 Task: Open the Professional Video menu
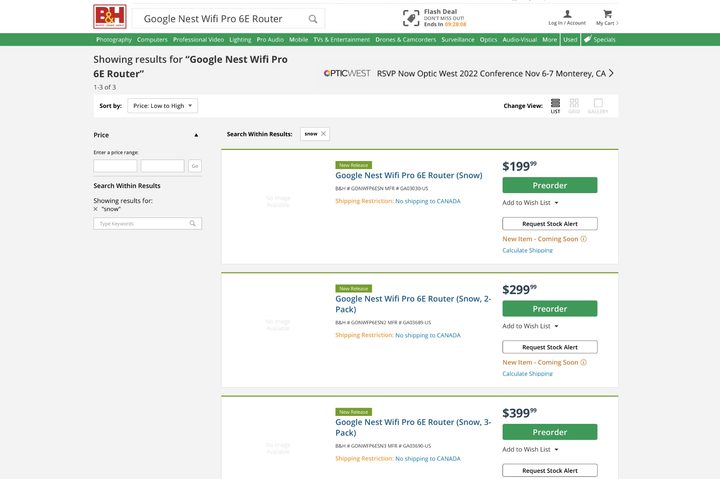tap(198, 39)
